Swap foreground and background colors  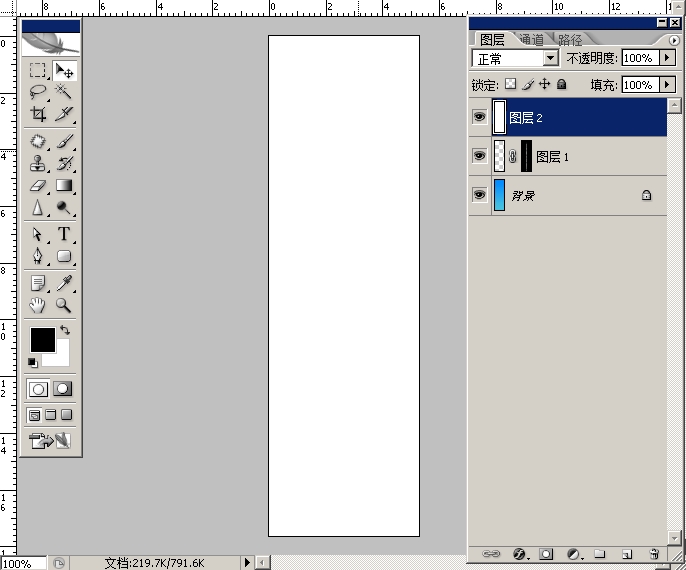(x=65, y=330)
